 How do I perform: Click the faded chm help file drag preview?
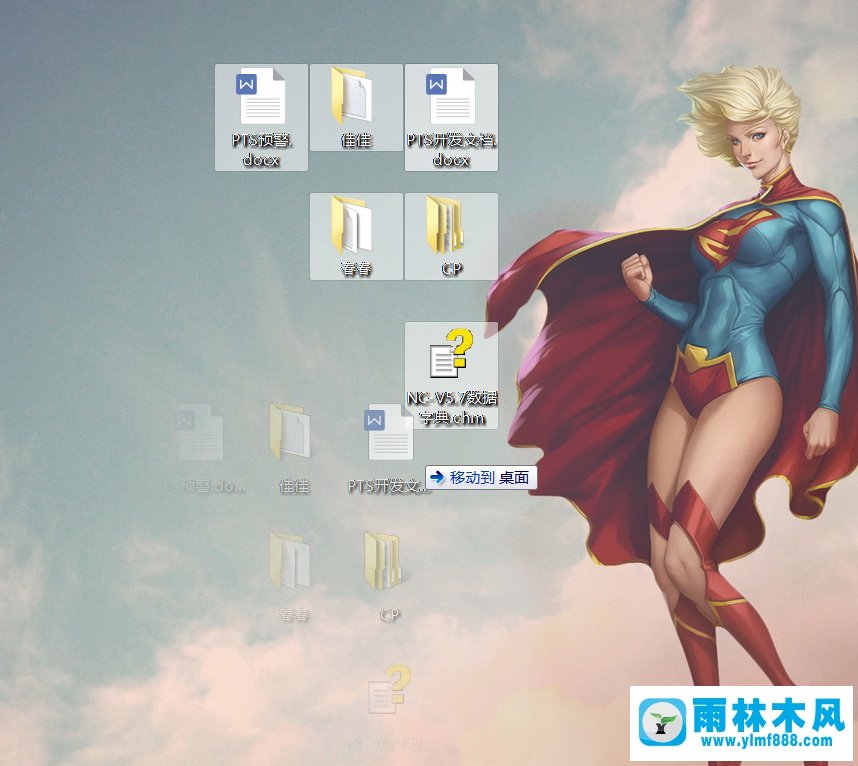click(x=388, y=691)
